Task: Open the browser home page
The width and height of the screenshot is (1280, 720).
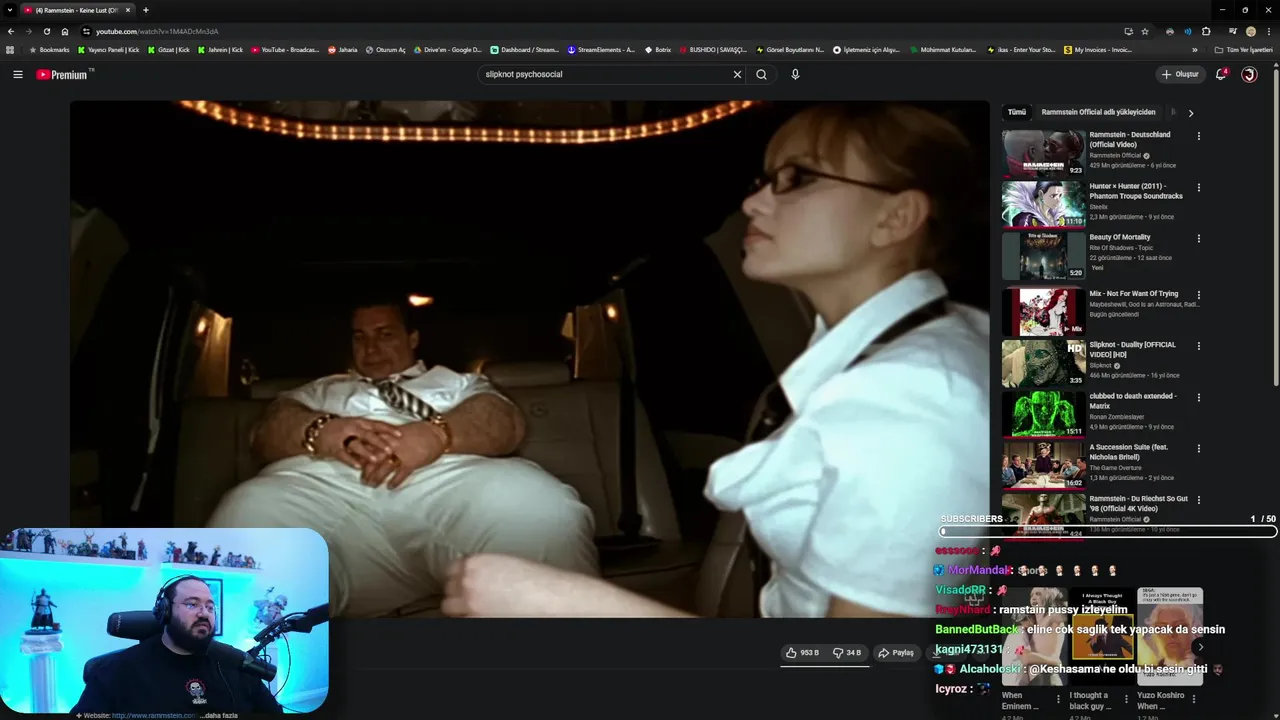Action: point(65,31)
